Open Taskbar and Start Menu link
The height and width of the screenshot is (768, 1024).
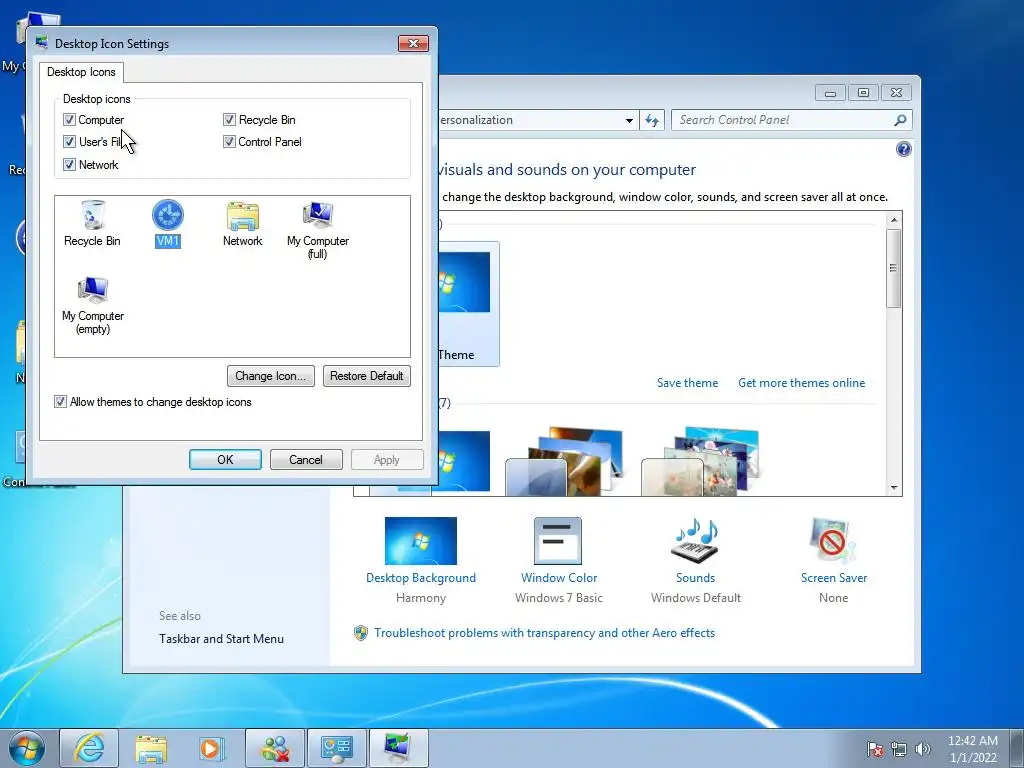point(221,639)
